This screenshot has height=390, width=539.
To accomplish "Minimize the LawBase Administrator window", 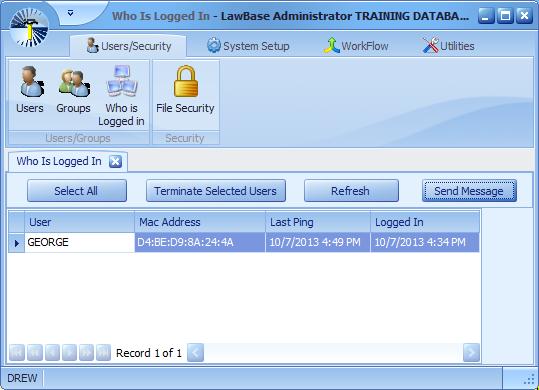I will 486,15.
